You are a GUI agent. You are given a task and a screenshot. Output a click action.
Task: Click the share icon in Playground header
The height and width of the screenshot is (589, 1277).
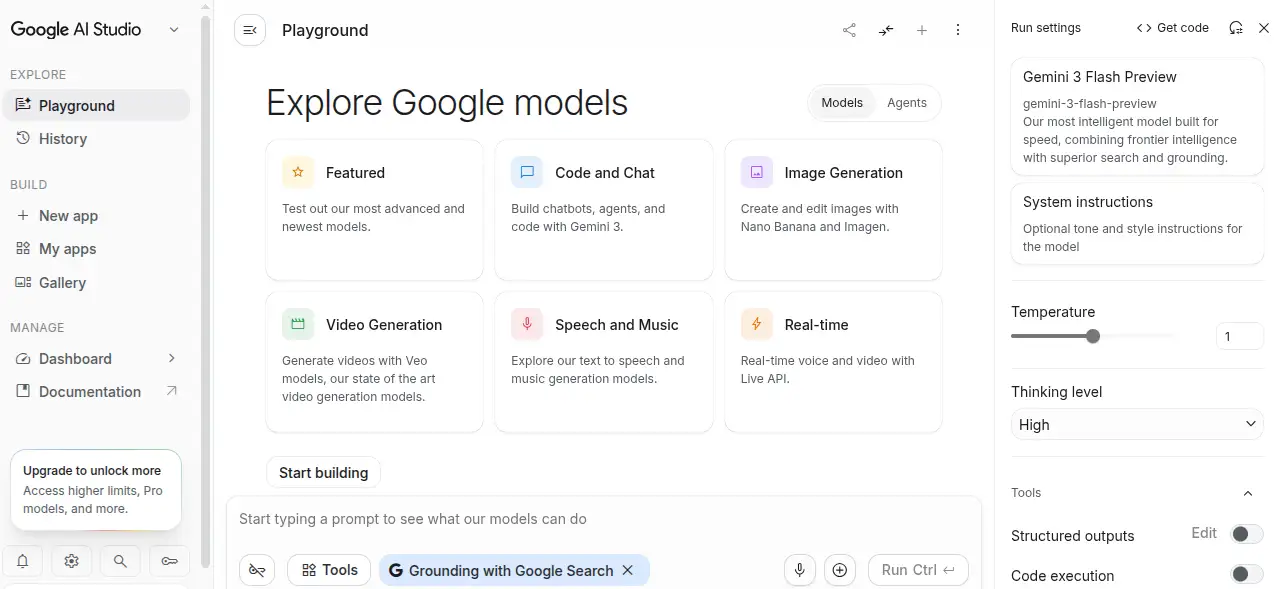coord(849,30)
